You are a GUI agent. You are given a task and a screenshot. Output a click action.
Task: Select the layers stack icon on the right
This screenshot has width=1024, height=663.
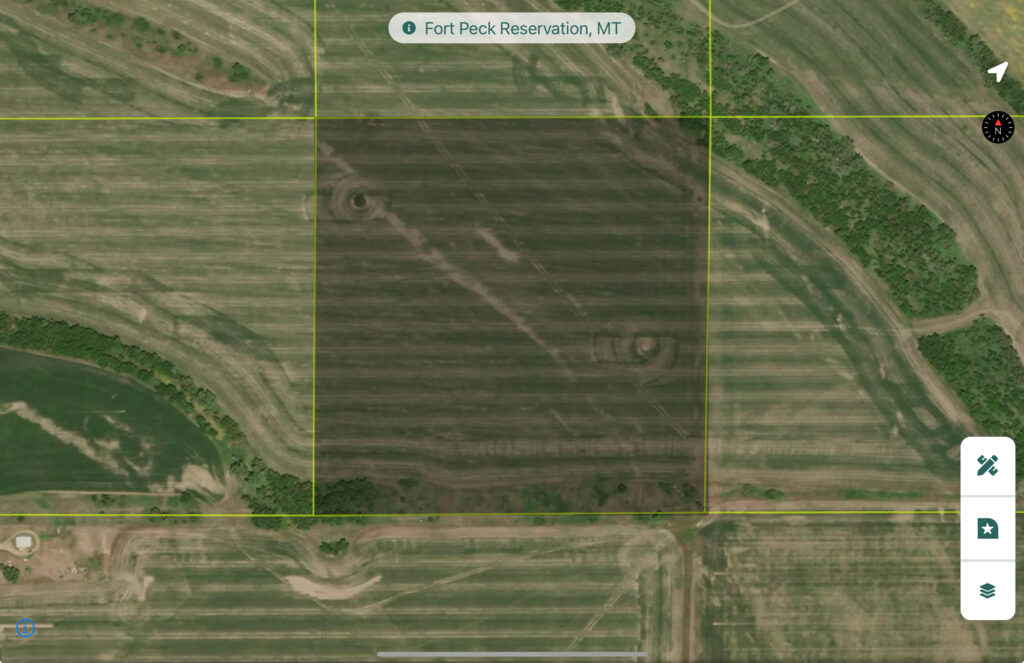pos(987,591)
